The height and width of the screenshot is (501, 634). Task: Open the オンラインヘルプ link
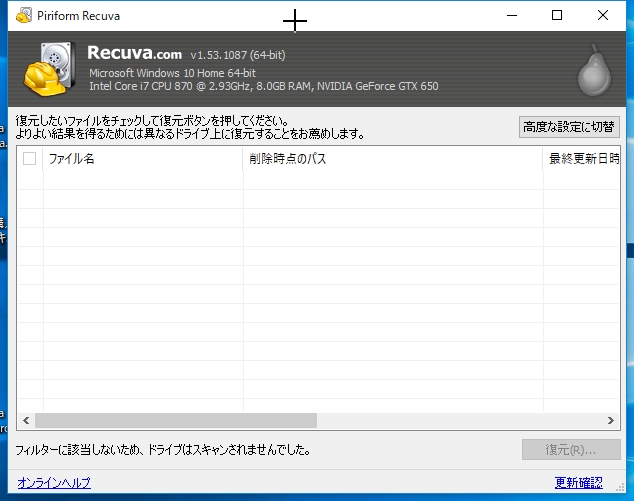coord(54,482)
